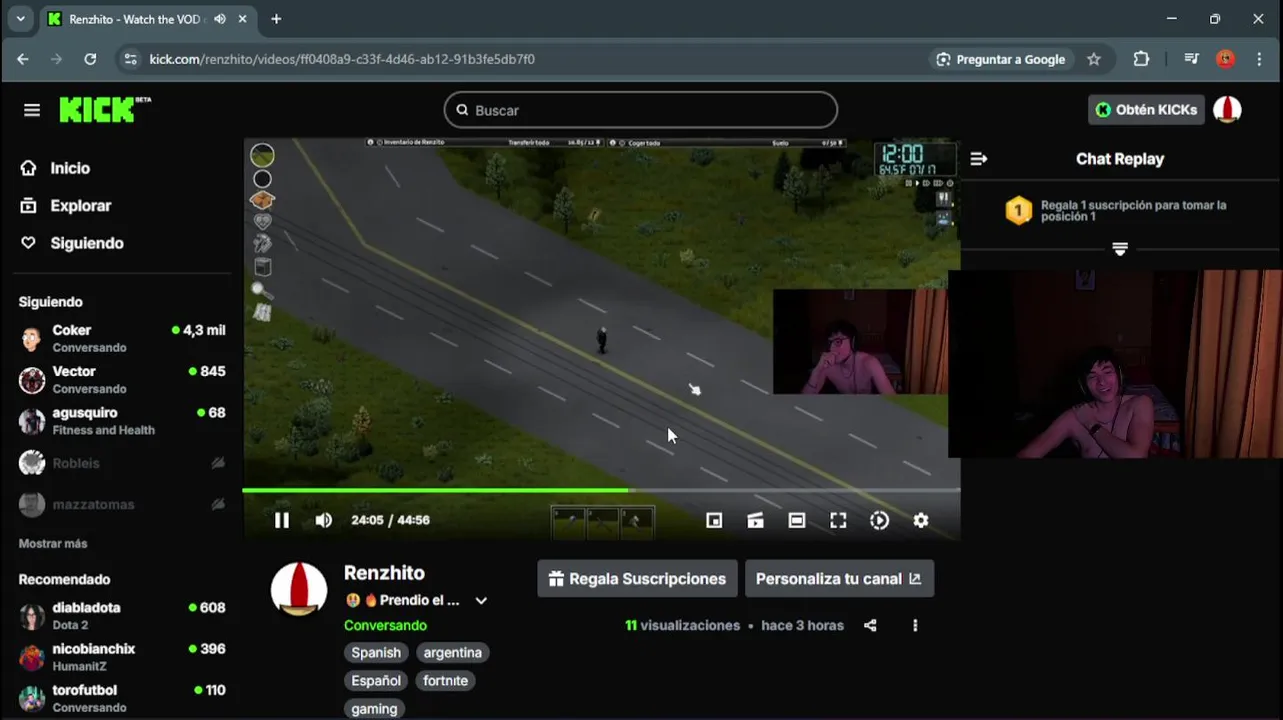Click the in-game furniture move icon

pos(262,267)
